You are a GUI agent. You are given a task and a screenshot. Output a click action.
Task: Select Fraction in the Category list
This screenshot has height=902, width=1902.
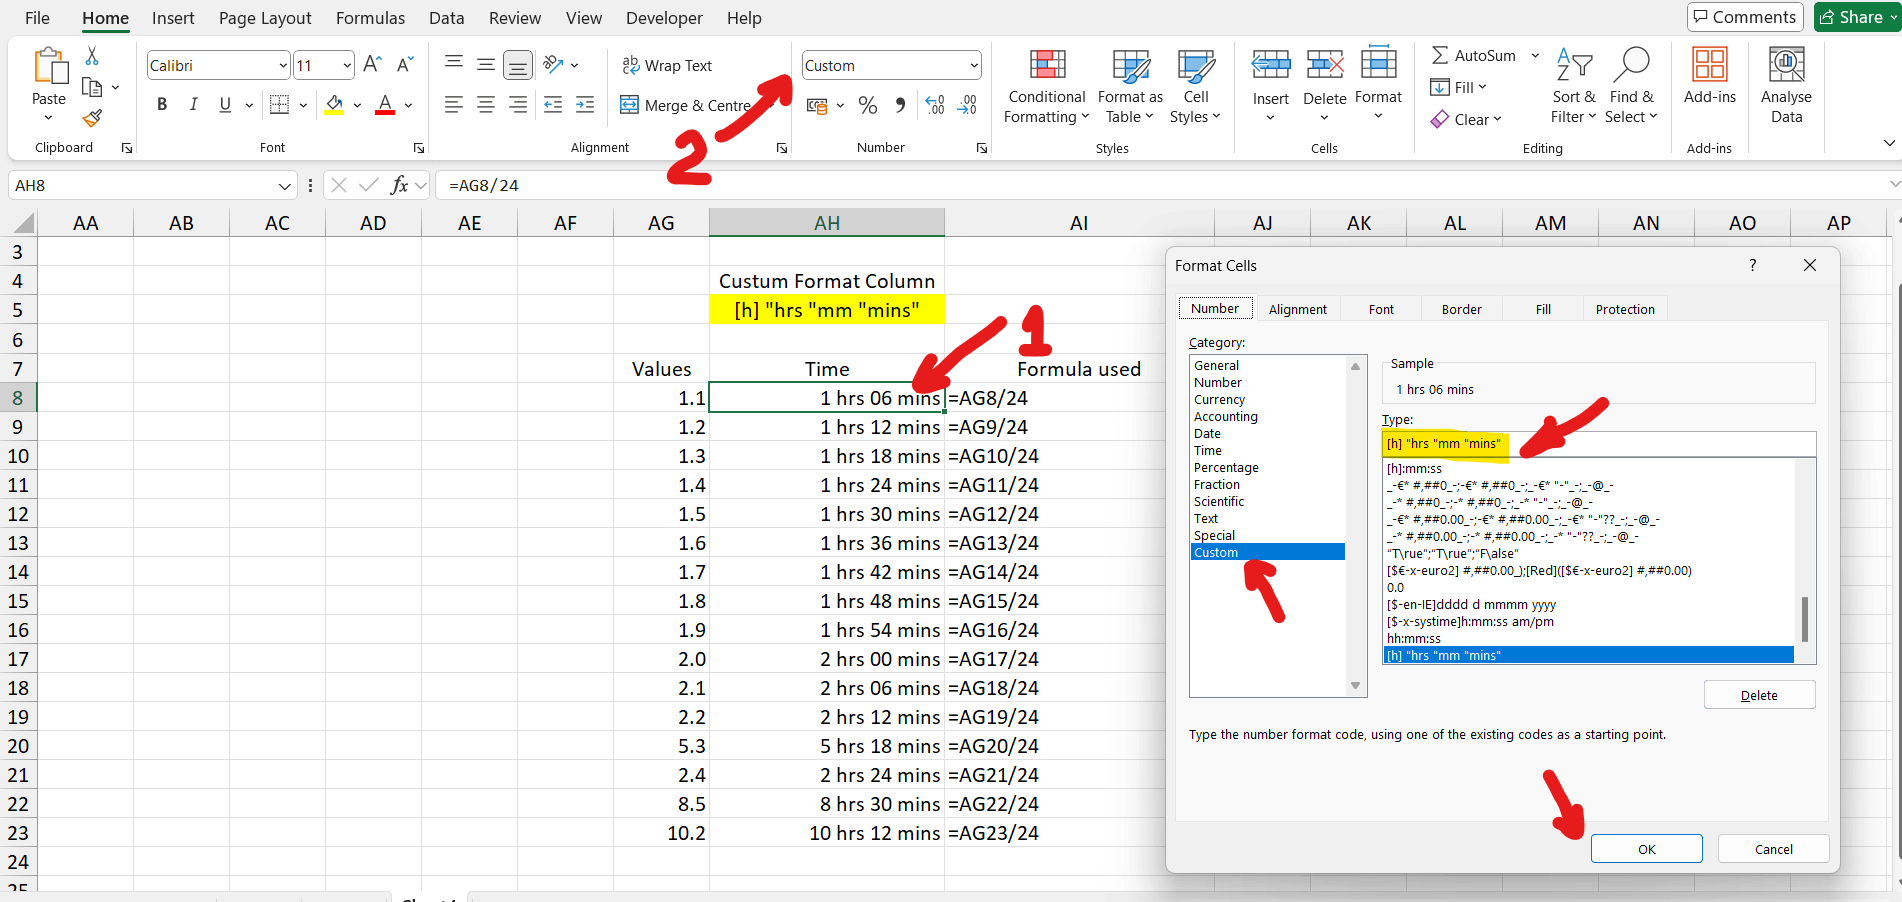(x=1217, y=484)
